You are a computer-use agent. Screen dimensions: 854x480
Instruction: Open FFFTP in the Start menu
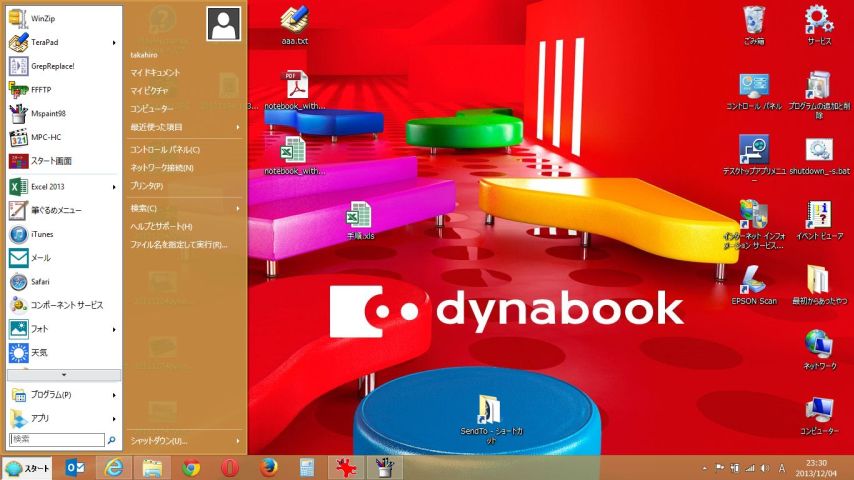(40, 89)
